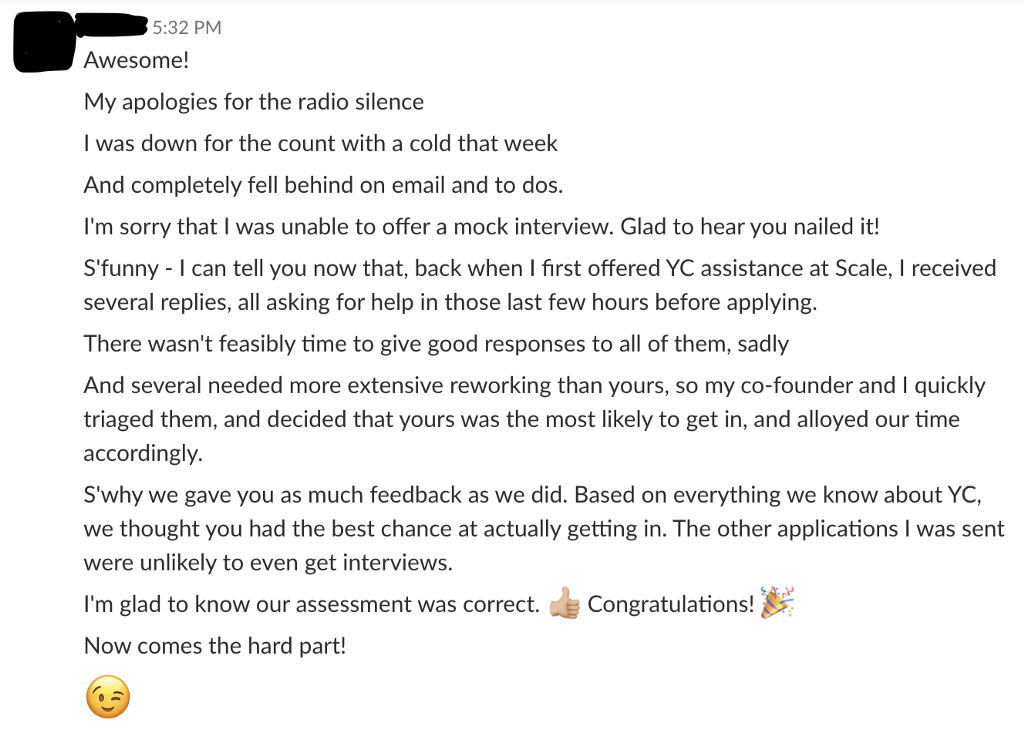Click the thumbs up emoji

(x=564, y=605)
